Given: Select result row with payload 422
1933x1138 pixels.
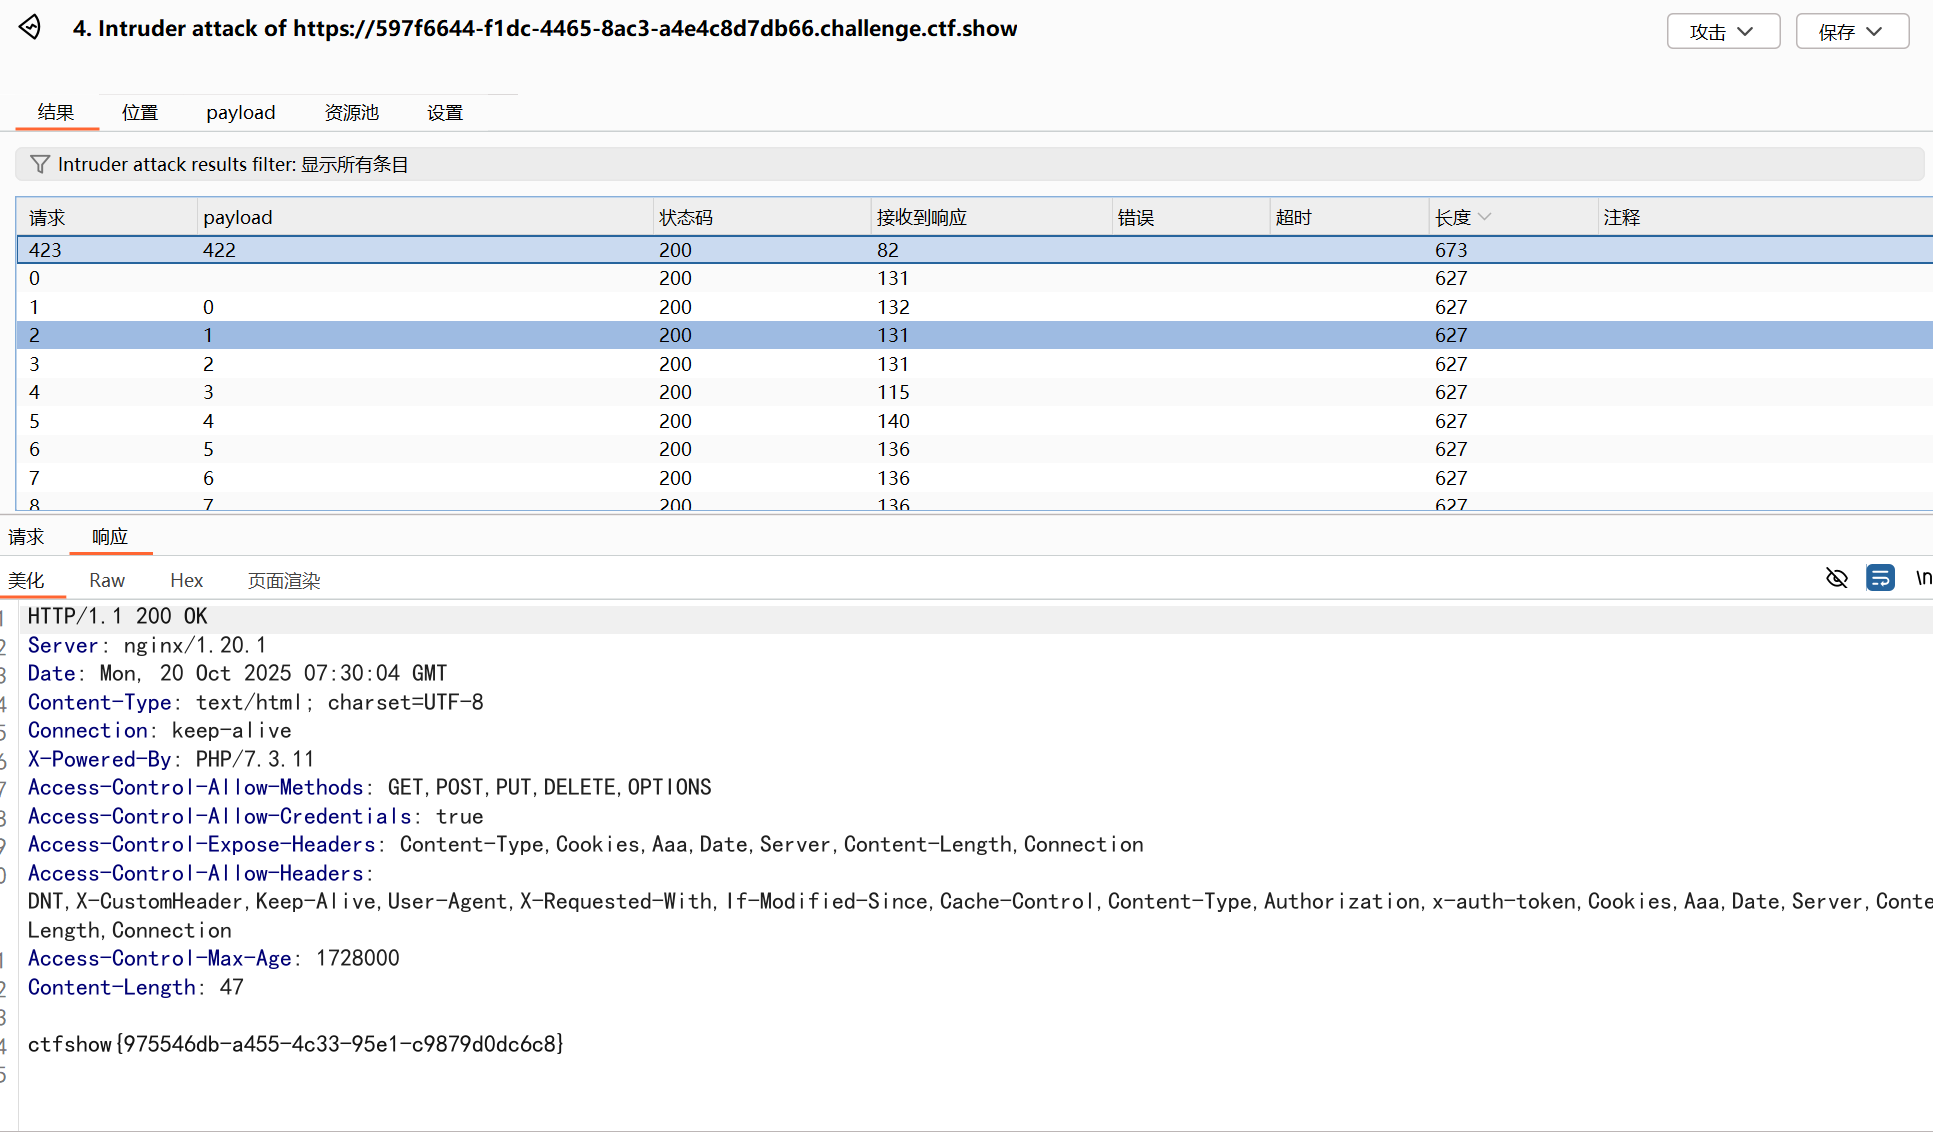Looking at the screenshot, I should 219,250.
